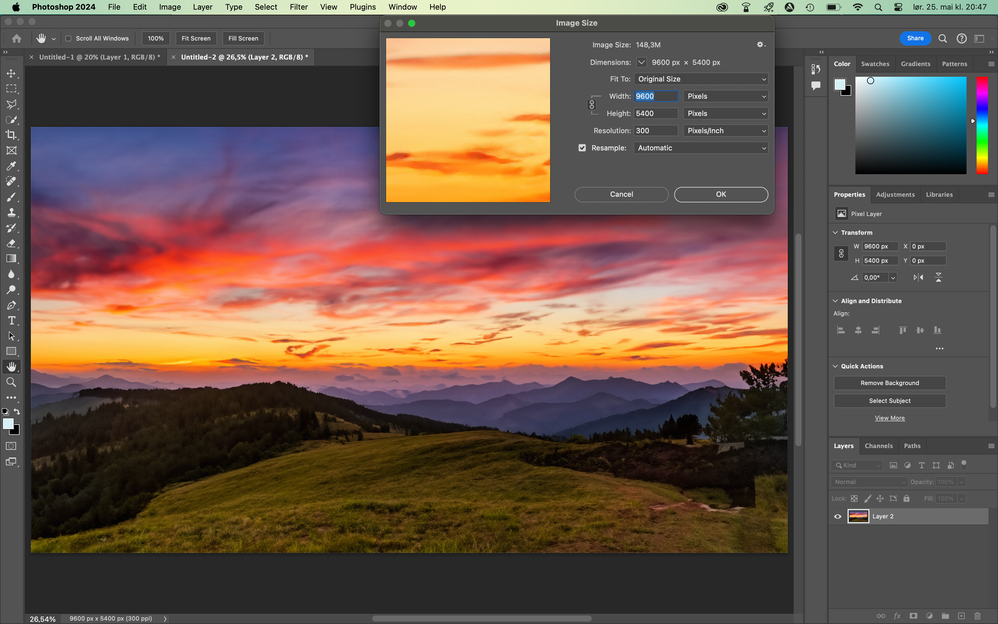This screenshot has width=998, height=624.
Task: Select the Eraser tool
Action: [x=11, y=243]
